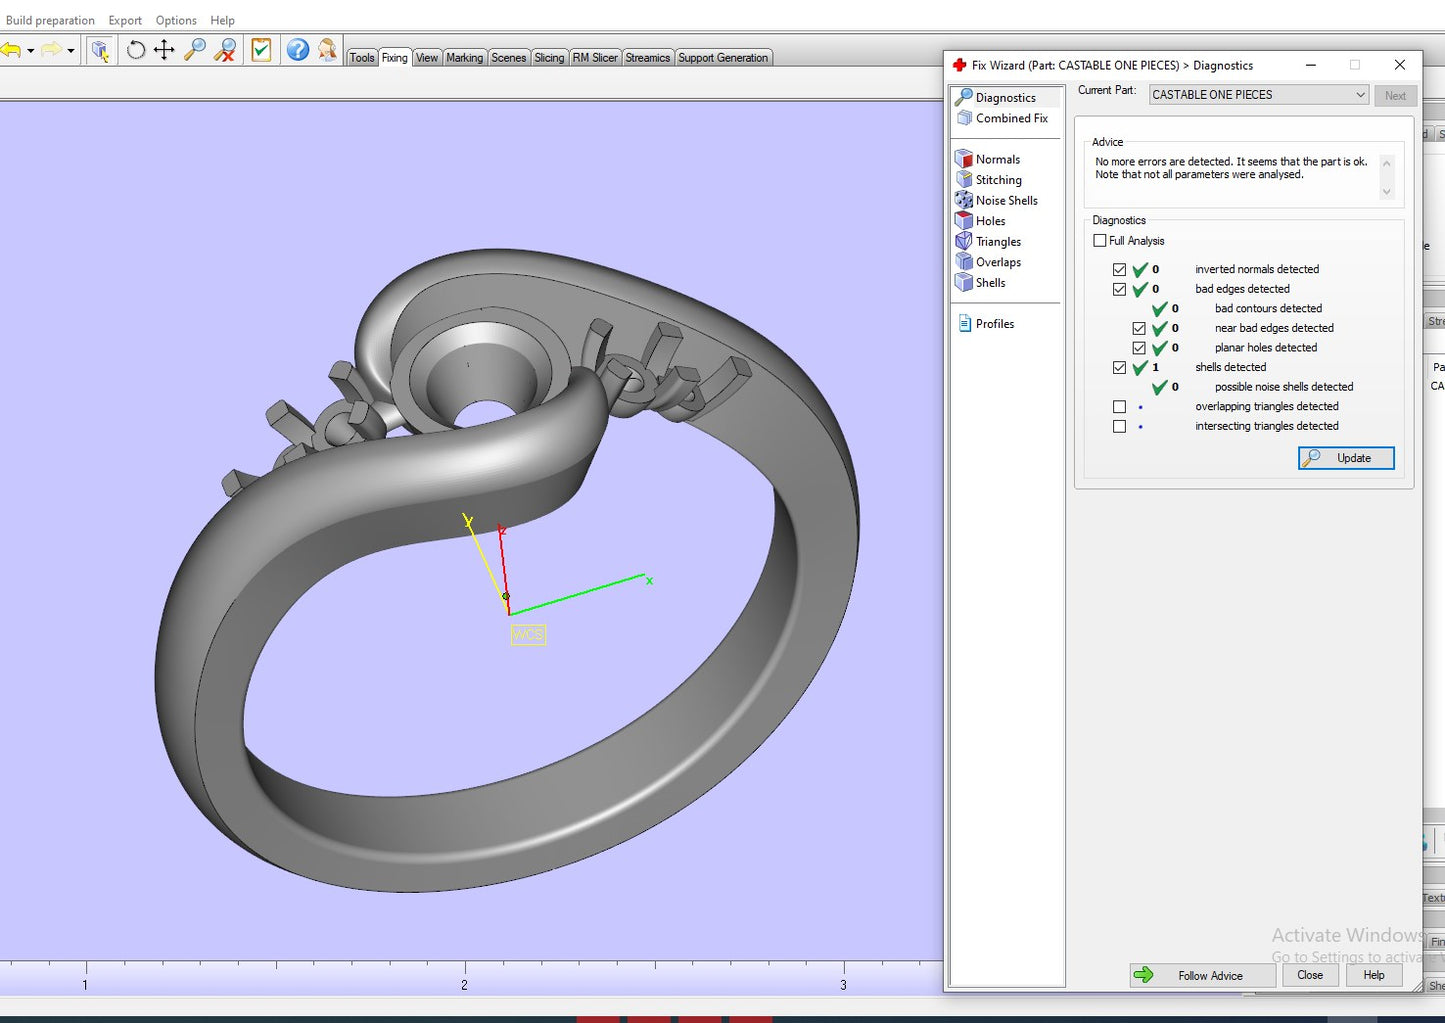Viewport: 1445px width, 1023px height.
Task: Open the Current Part dropdown
Action: pos(1258,95)
